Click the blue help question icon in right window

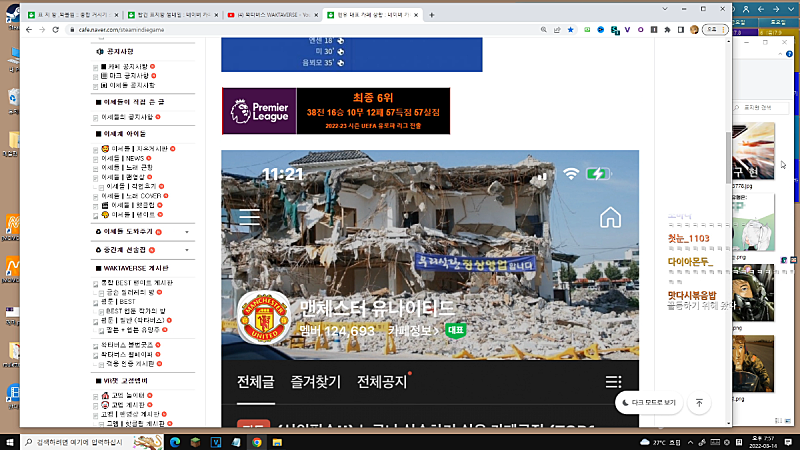coord(789,54)
